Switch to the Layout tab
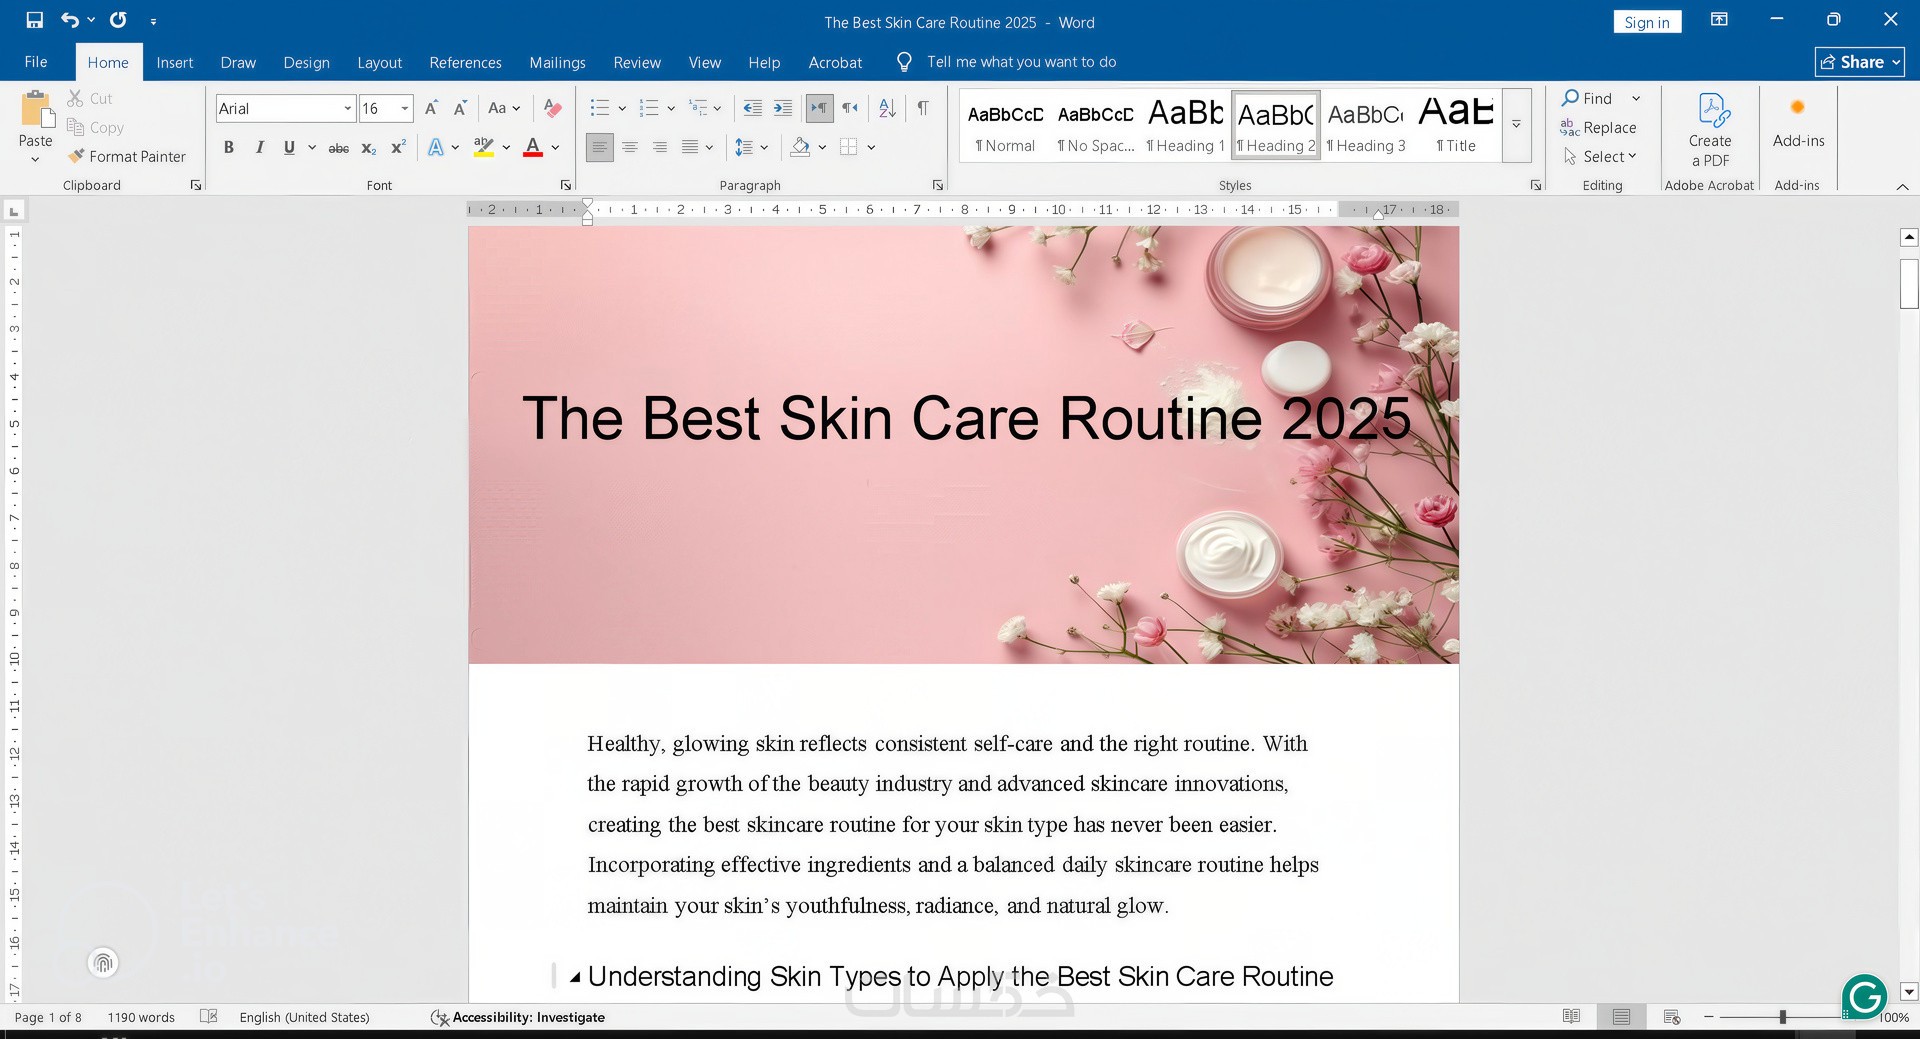 (x=380, y=62)
